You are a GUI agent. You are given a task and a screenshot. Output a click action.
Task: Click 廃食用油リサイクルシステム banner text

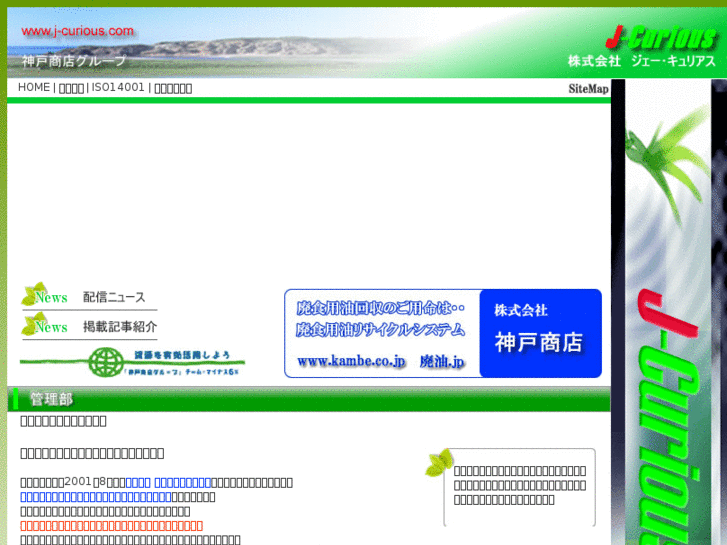coord(380,329)
